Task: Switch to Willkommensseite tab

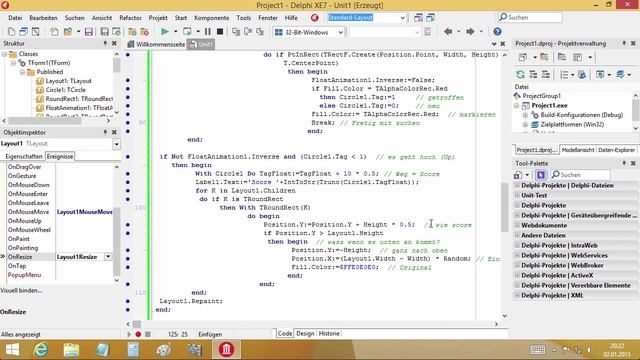Action: point(156,44)
